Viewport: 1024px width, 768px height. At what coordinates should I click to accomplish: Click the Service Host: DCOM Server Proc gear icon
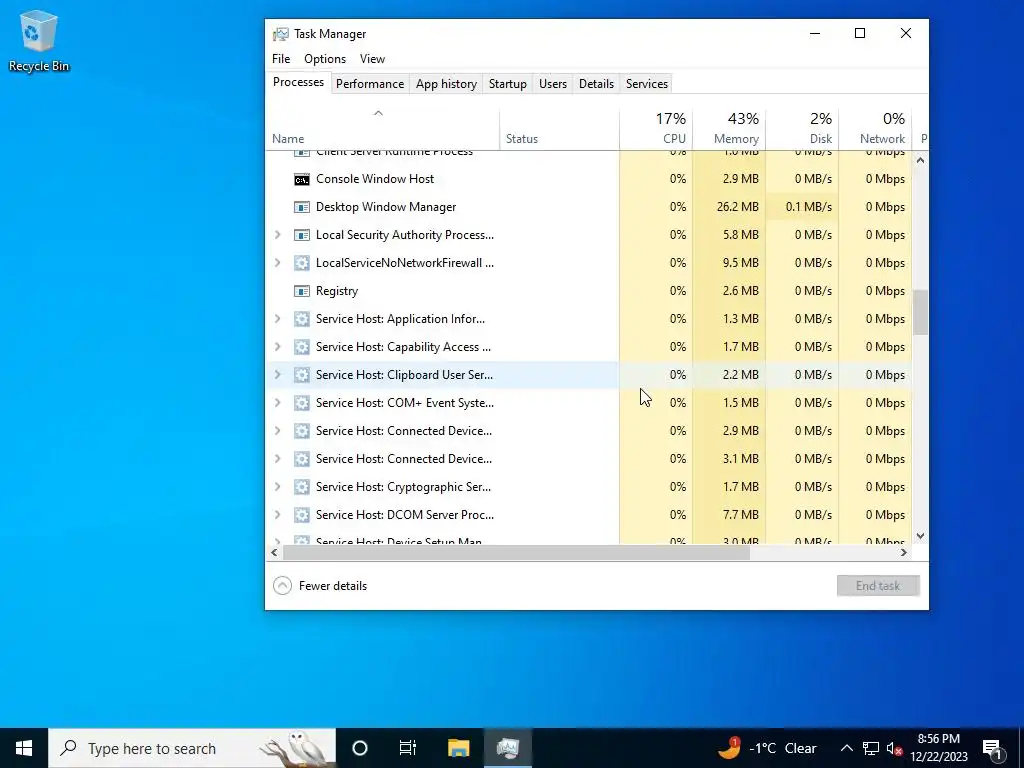pos(301,515)
